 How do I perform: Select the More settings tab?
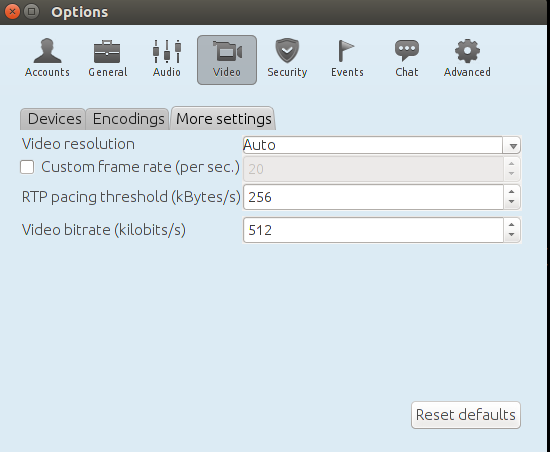tap(223, 119)
